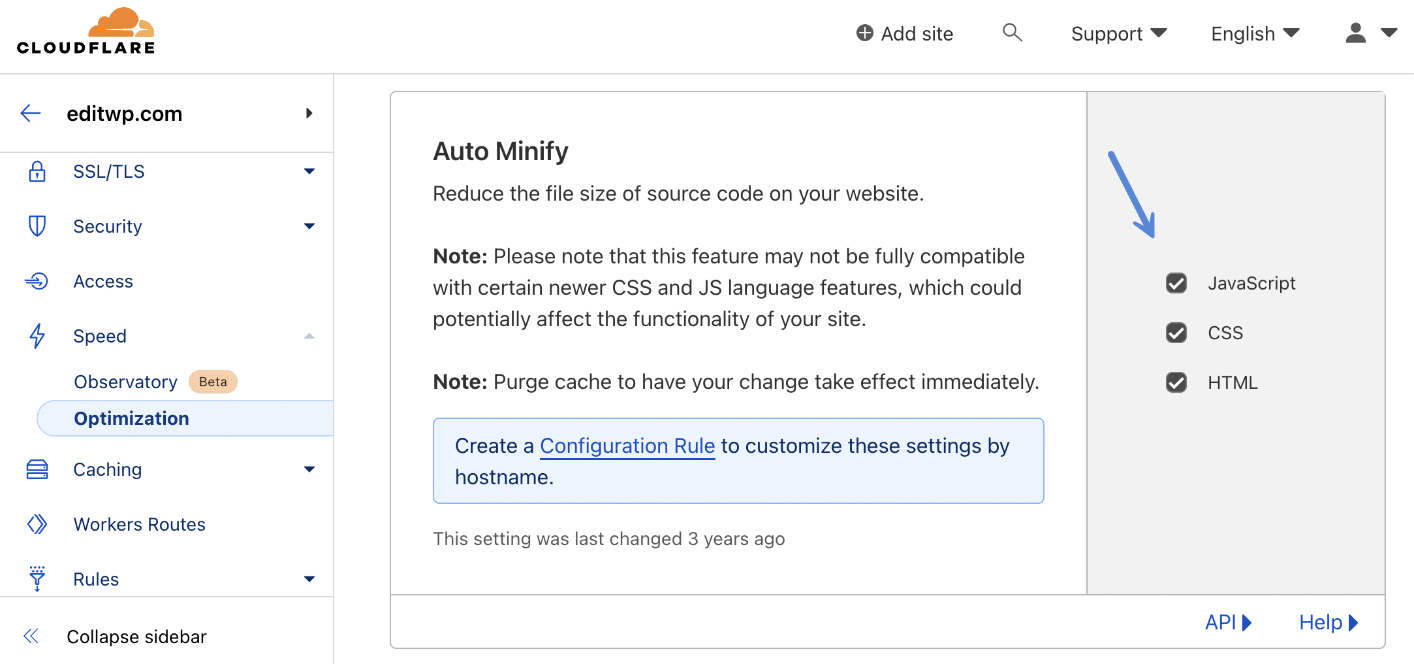Click the Rules funnel icon

[x=38, y=579]
